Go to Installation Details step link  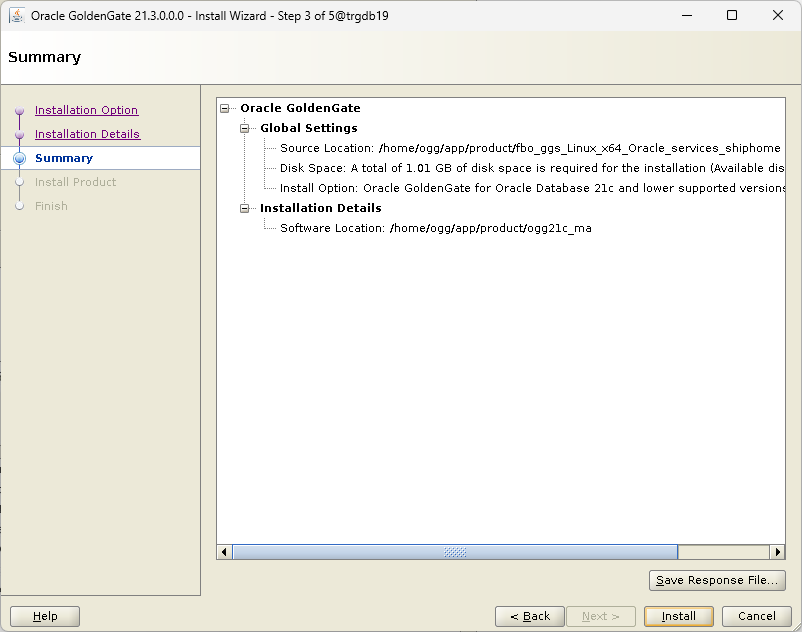[87, 134]
